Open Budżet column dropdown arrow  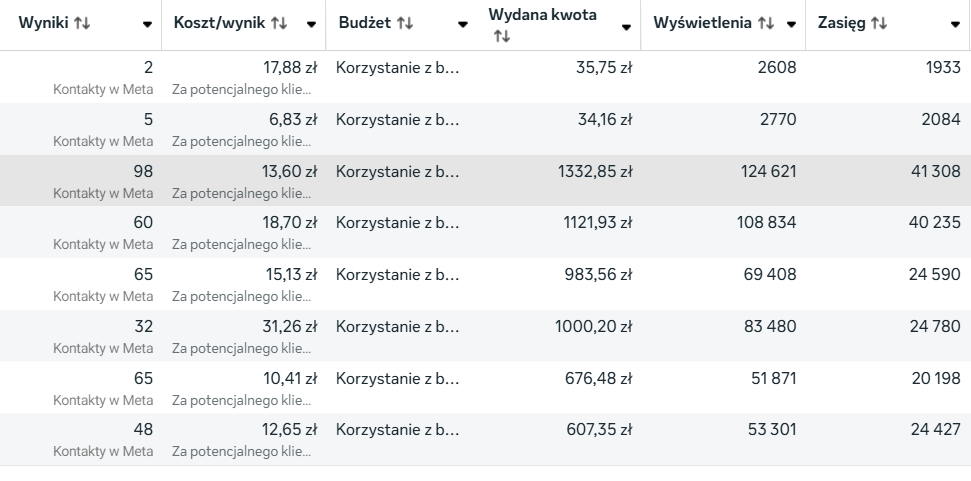click(463, 25)
